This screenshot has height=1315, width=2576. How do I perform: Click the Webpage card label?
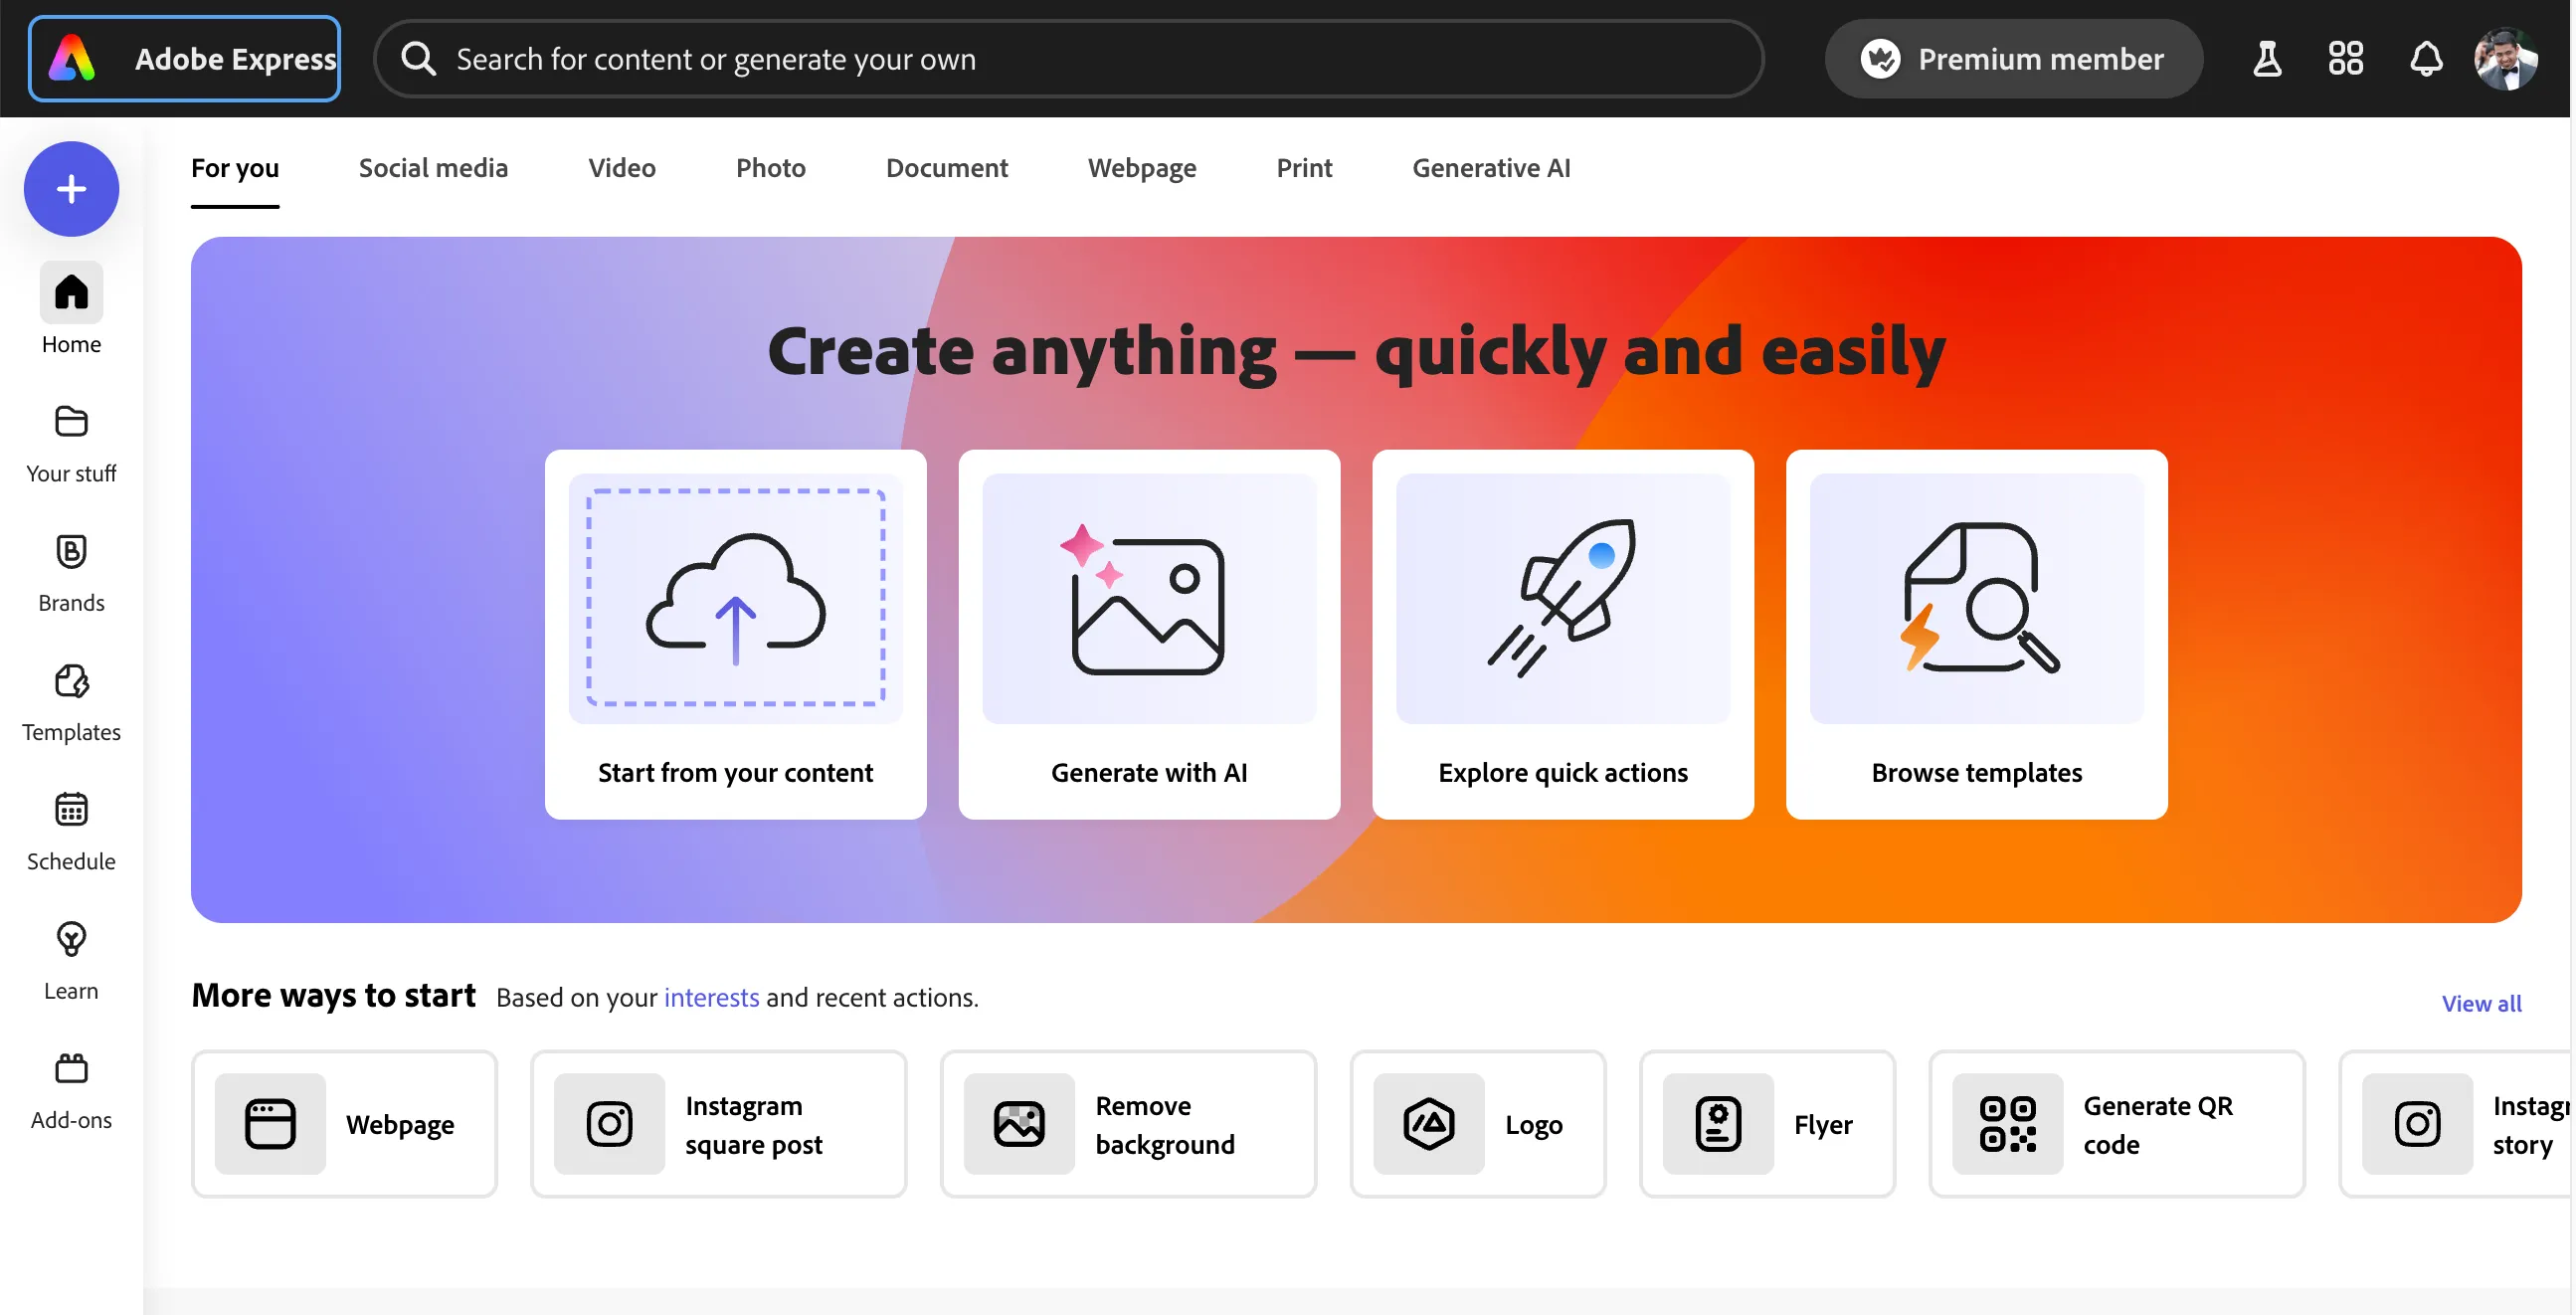pyautogui.click(x=400, y=1125)
